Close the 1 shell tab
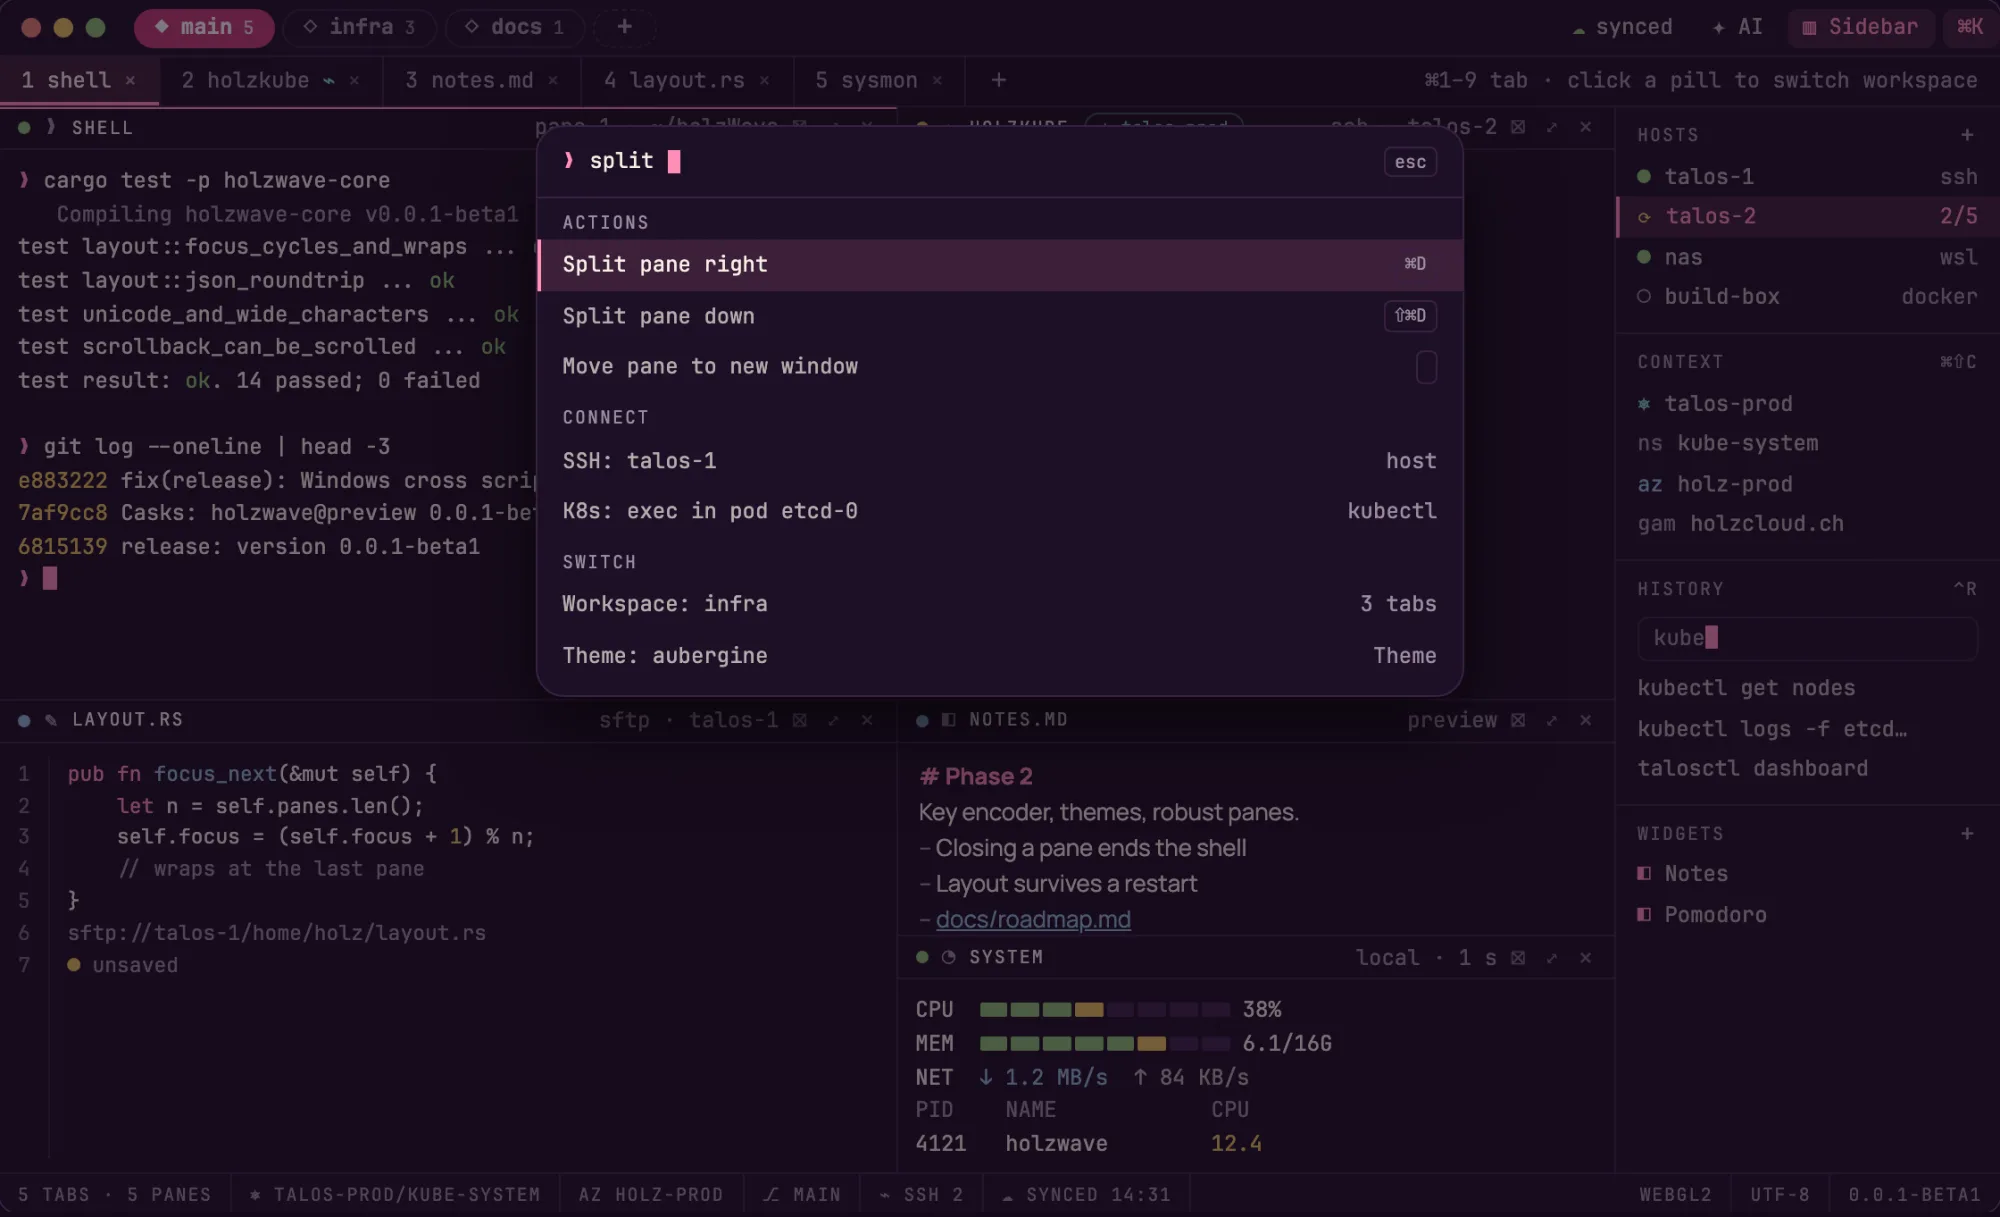Viewport: 2000px width, 1217px height. (130, 80)
